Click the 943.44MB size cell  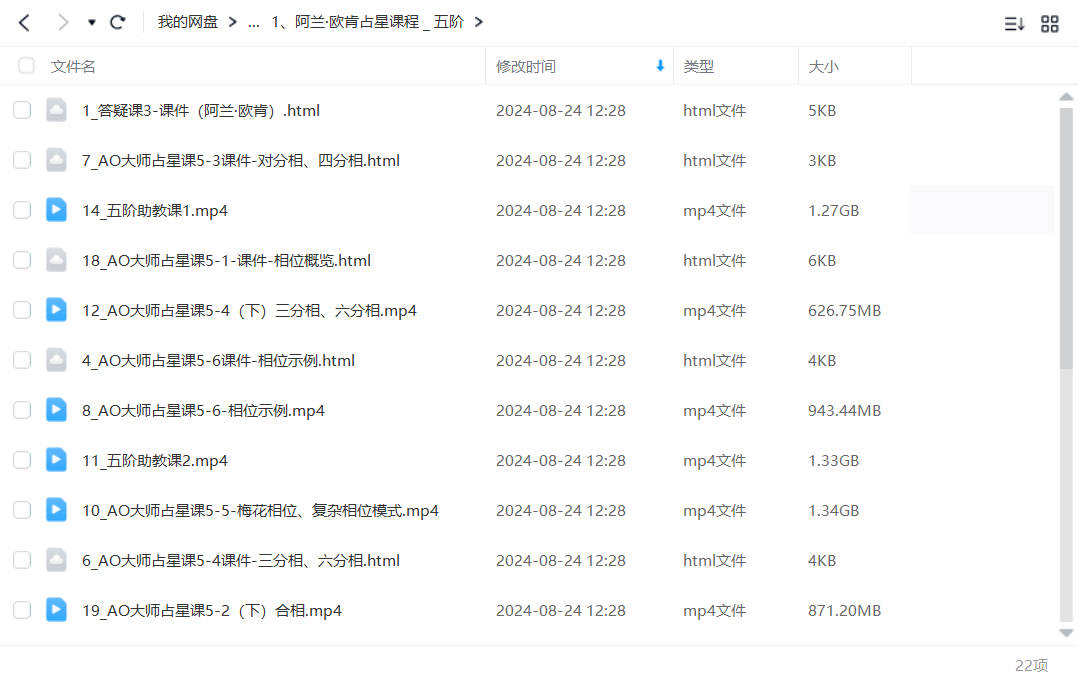click(x=844, y=411)
